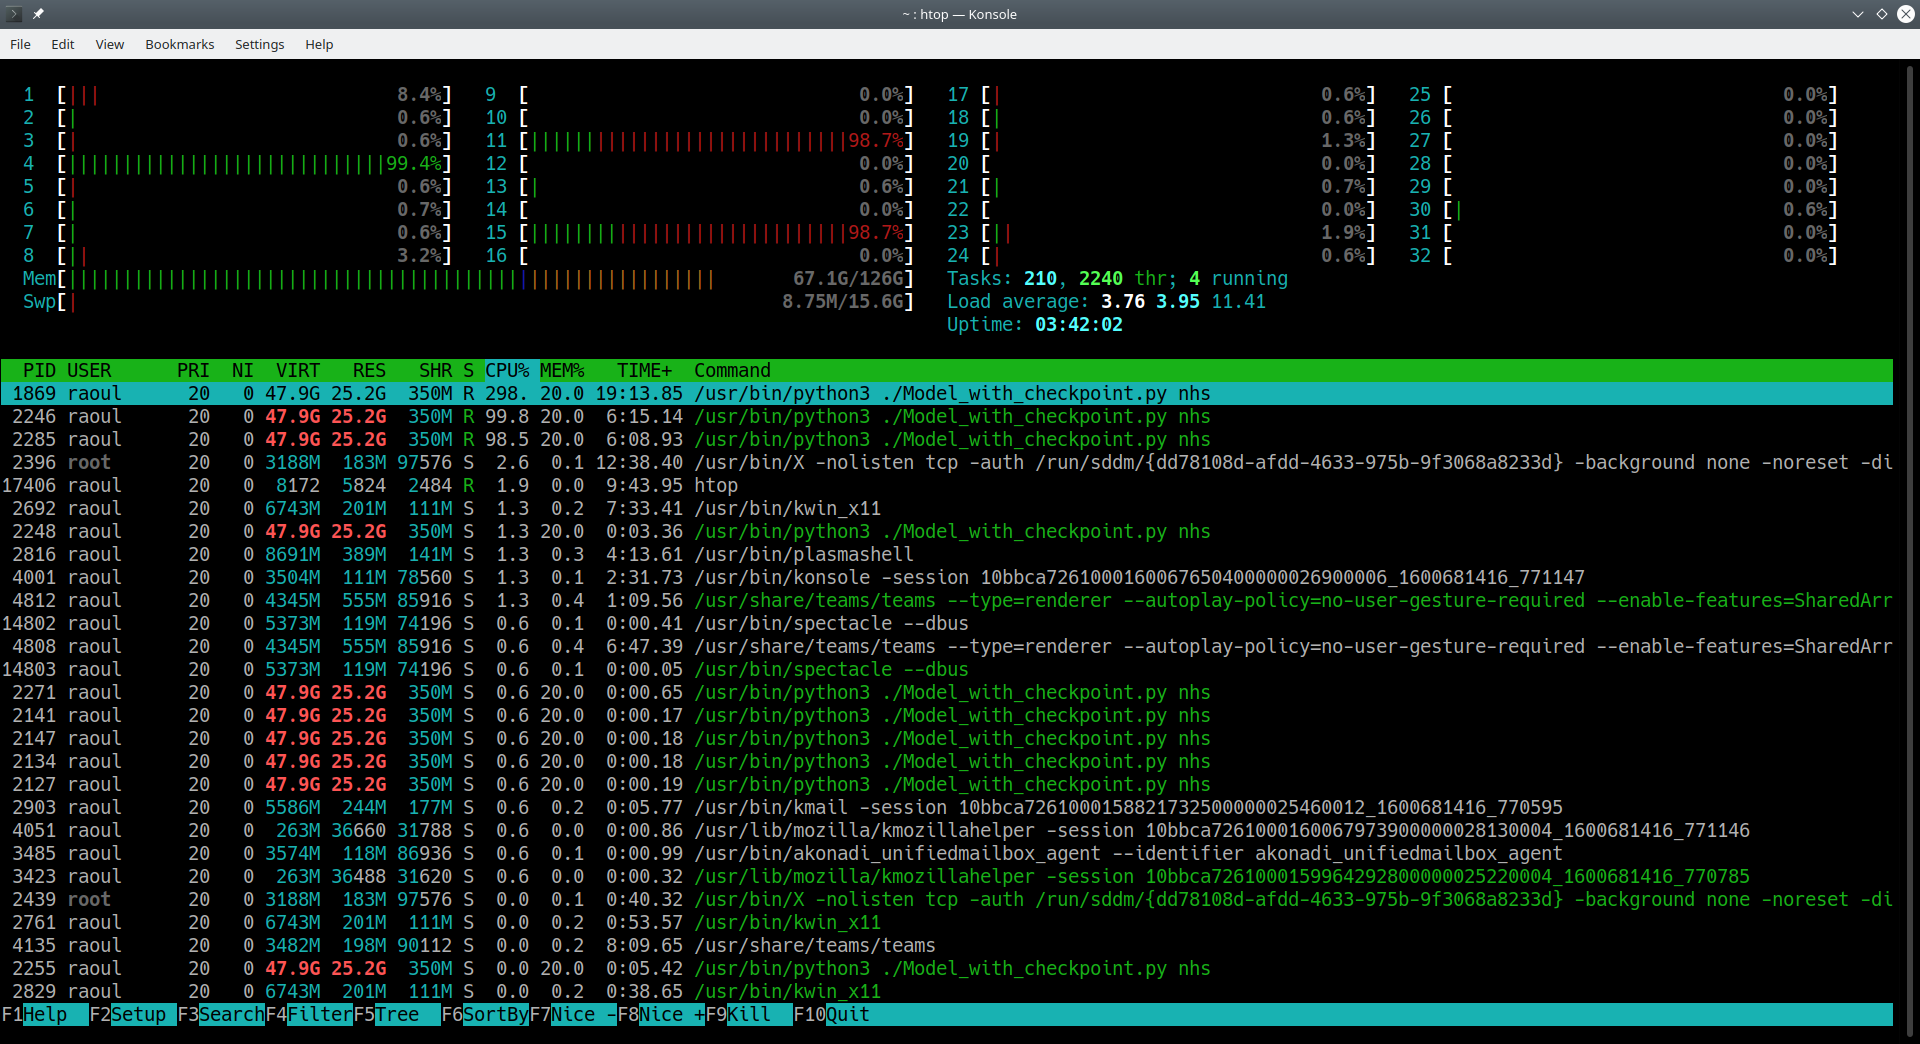Image resolution: width=1920 pixels, height=1044 pixels.
Task: Click the F5 Tree button
Action: tap(397, 1014)
